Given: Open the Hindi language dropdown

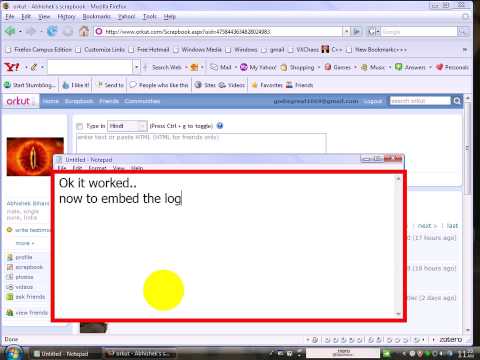Looking at the screenshot, I should [127, 126].
